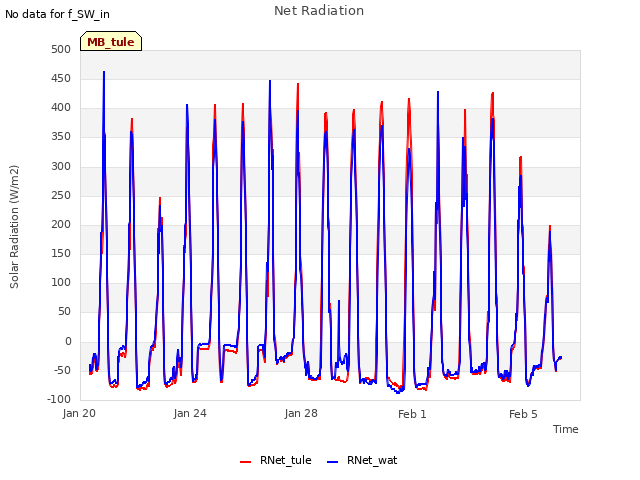The height and width of the screenshot is (480, 640).
Task: Click the Net Radiation chart title
Action: (319, 11)
